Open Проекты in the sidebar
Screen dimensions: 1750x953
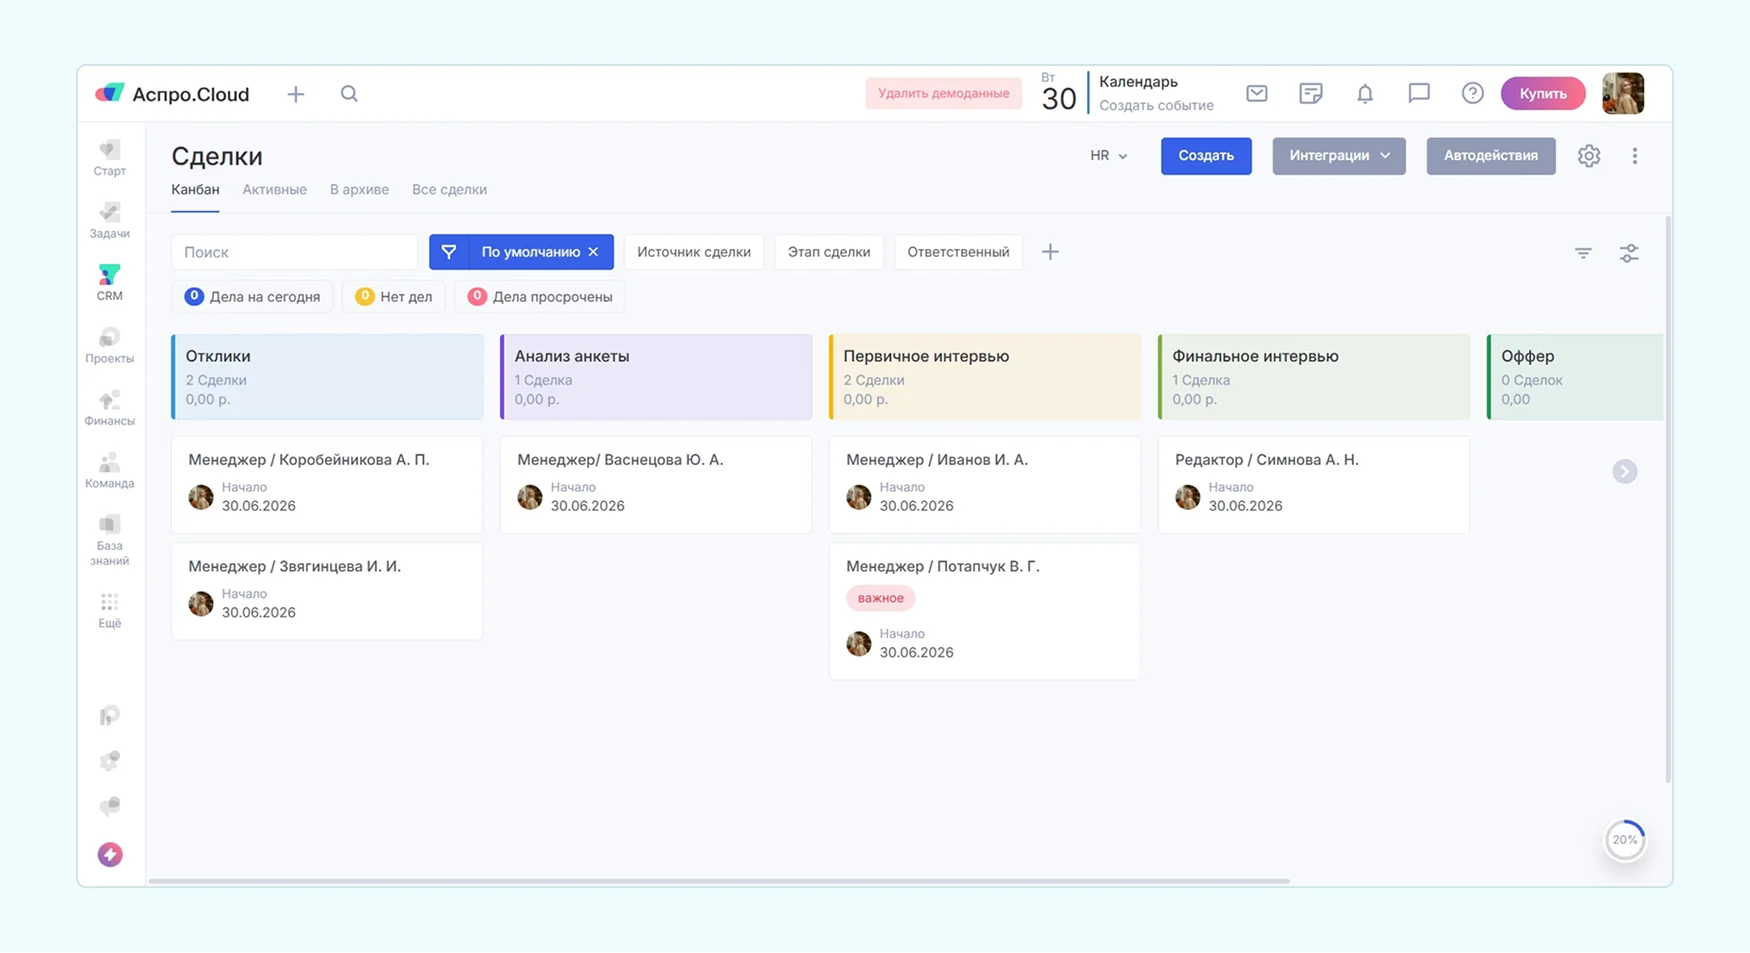tap(110, 345)
